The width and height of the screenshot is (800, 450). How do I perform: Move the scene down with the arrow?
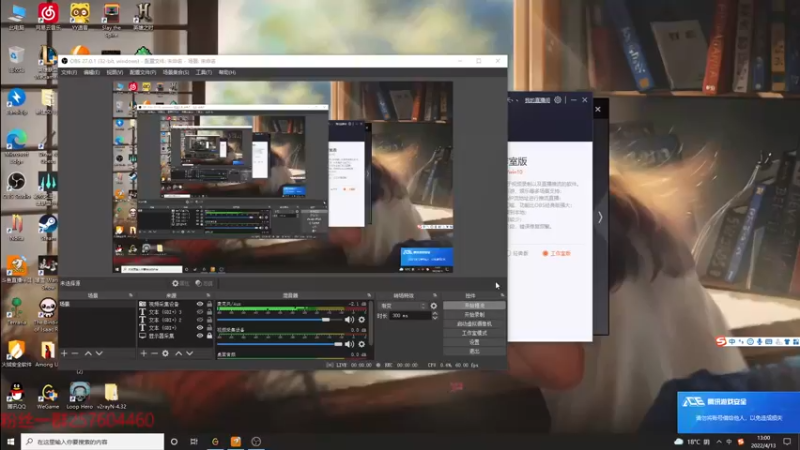pyautogui.click(x=99, y=353)
